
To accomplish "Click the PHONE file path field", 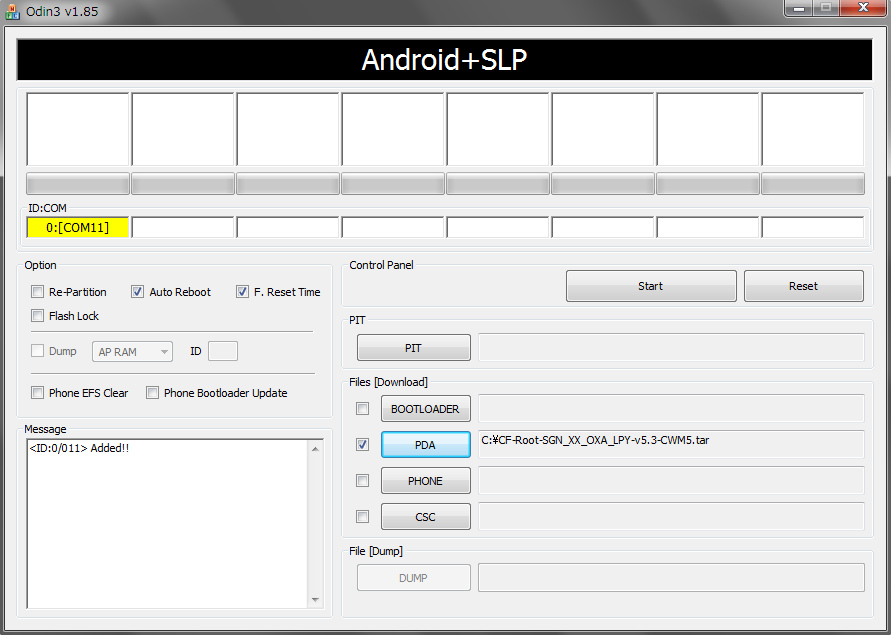I will coord(671,480).
